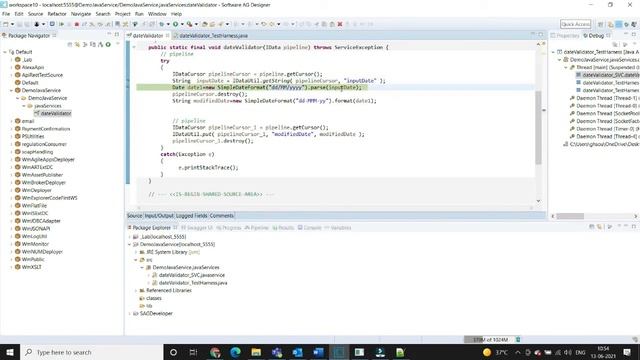
Task: Click the Windows Start button
Action: pyautogui.click(x=10, y=352)
